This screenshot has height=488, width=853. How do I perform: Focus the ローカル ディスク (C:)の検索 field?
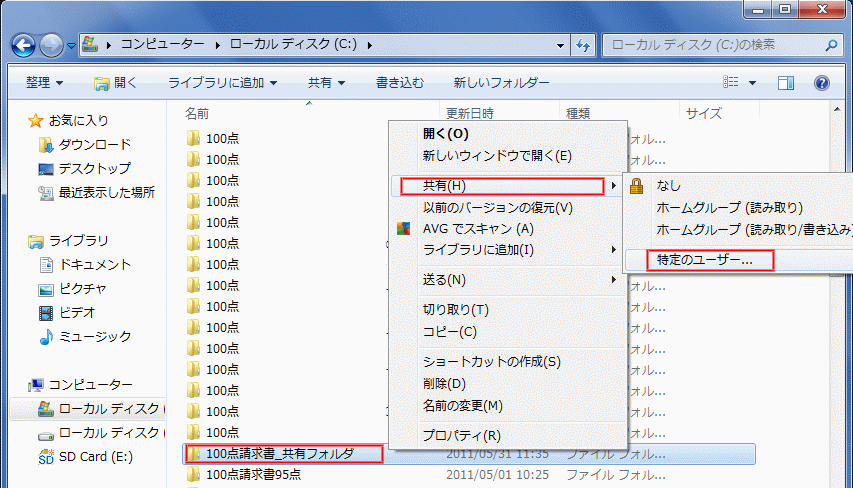[x=722, y=45]
